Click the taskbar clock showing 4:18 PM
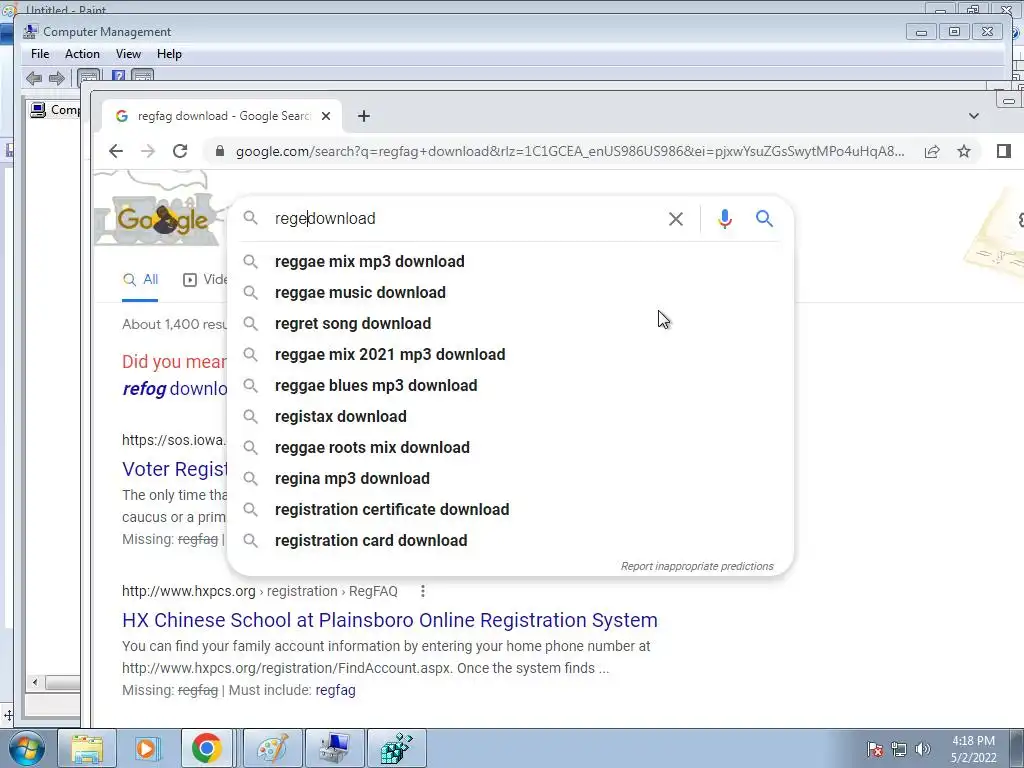Screen dimensions: 1024x768 click(973, 749)
